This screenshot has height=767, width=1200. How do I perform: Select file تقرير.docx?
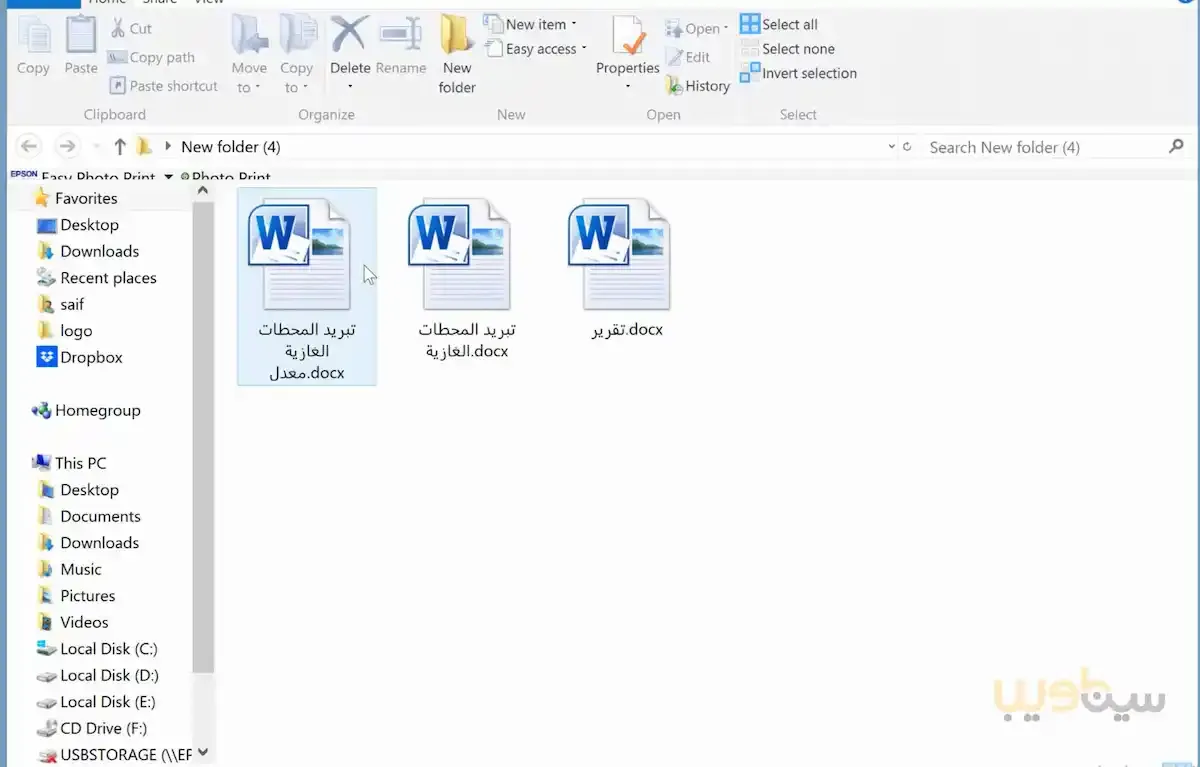(626, 268)
